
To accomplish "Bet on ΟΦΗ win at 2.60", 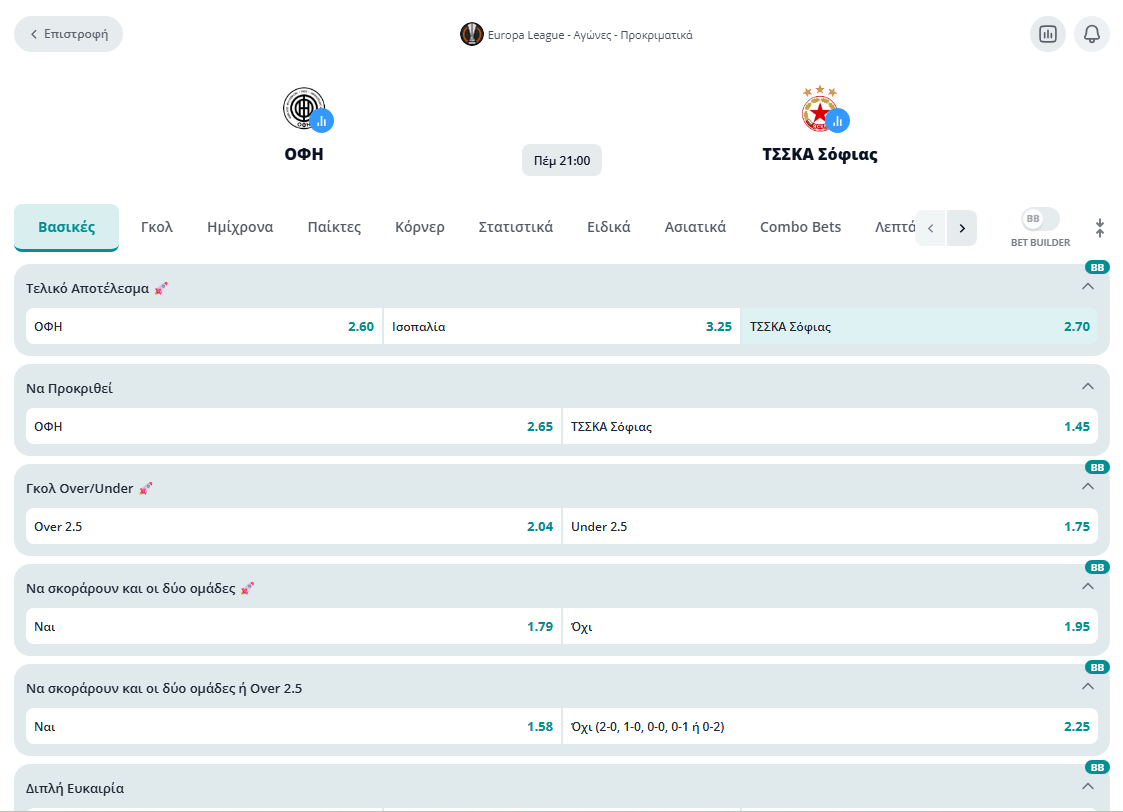I will (204, 327).
